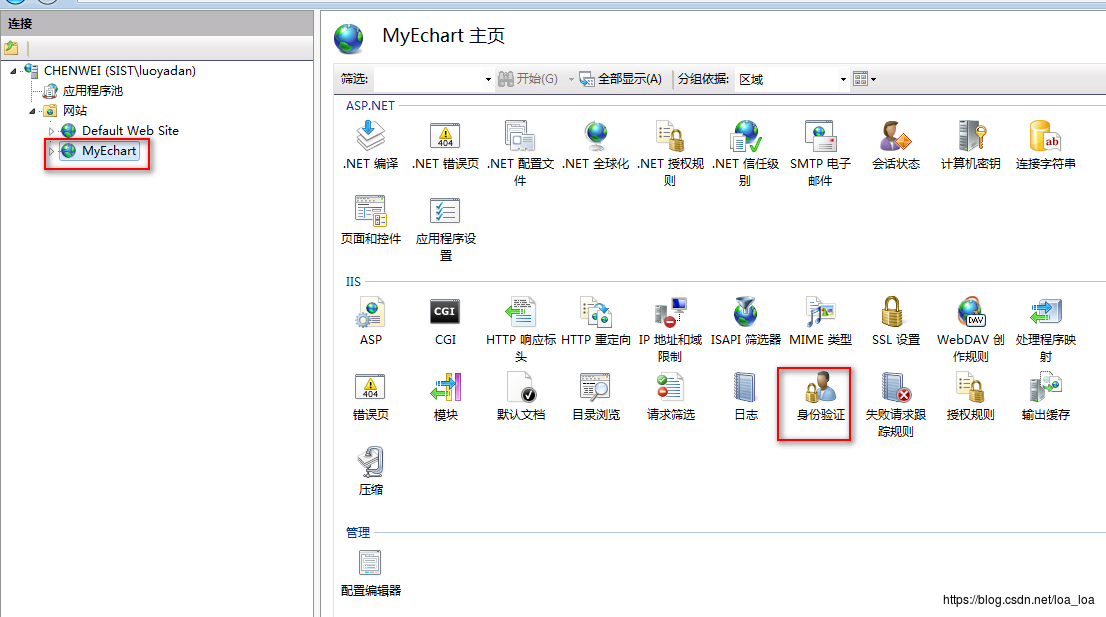Image resolution: width=1106 pixels, height=617 pixels.
Task: Select CHENWEI server in tree
Action: pyautogui.click(x=119, y=71)
